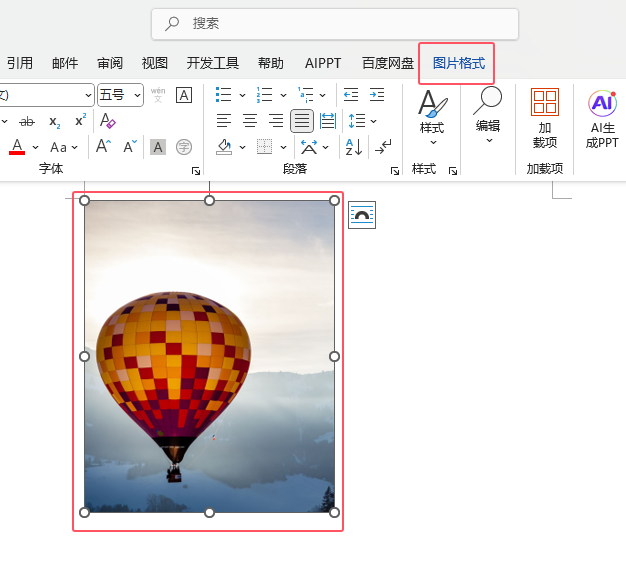Open the 开发工具 tab

tap(213, 63)
